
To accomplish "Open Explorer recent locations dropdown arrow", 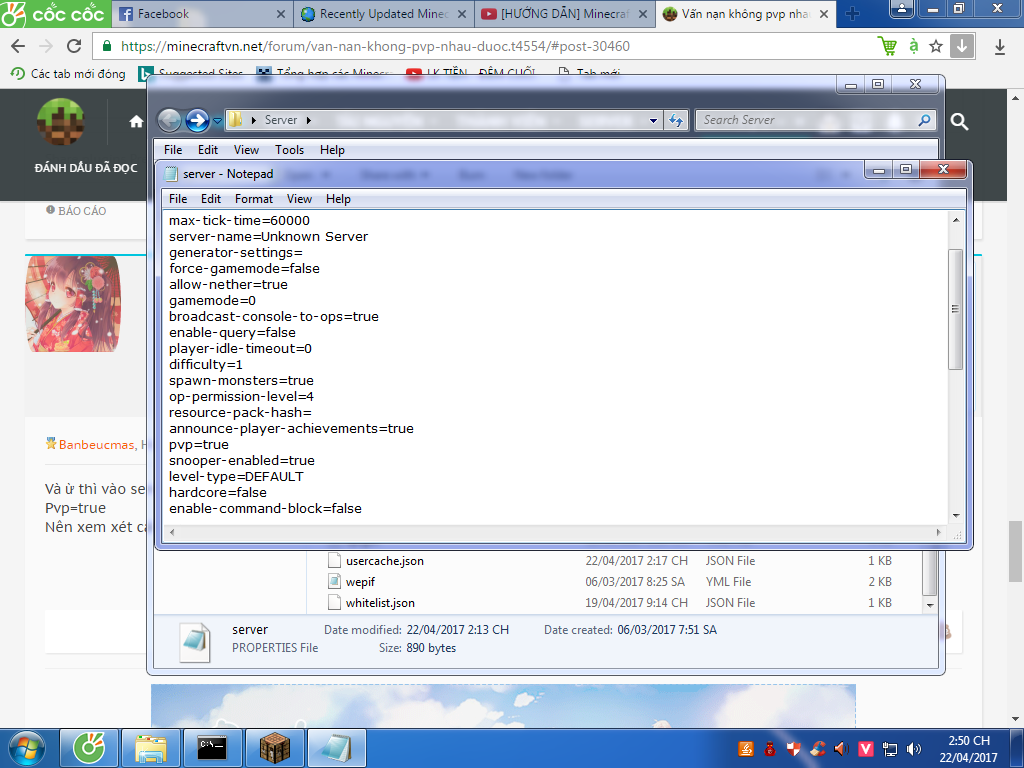I will click(217, 121).
